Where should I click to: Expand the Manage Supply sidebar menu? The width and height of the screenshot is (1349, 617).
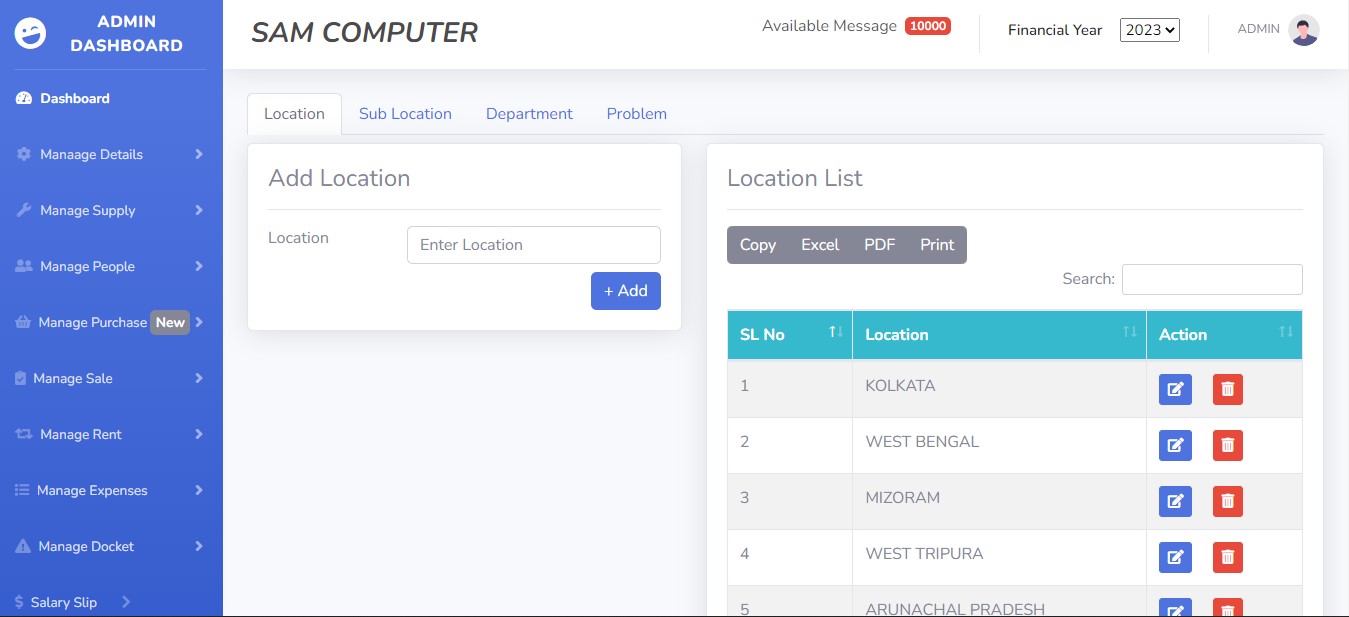(110, 210)
